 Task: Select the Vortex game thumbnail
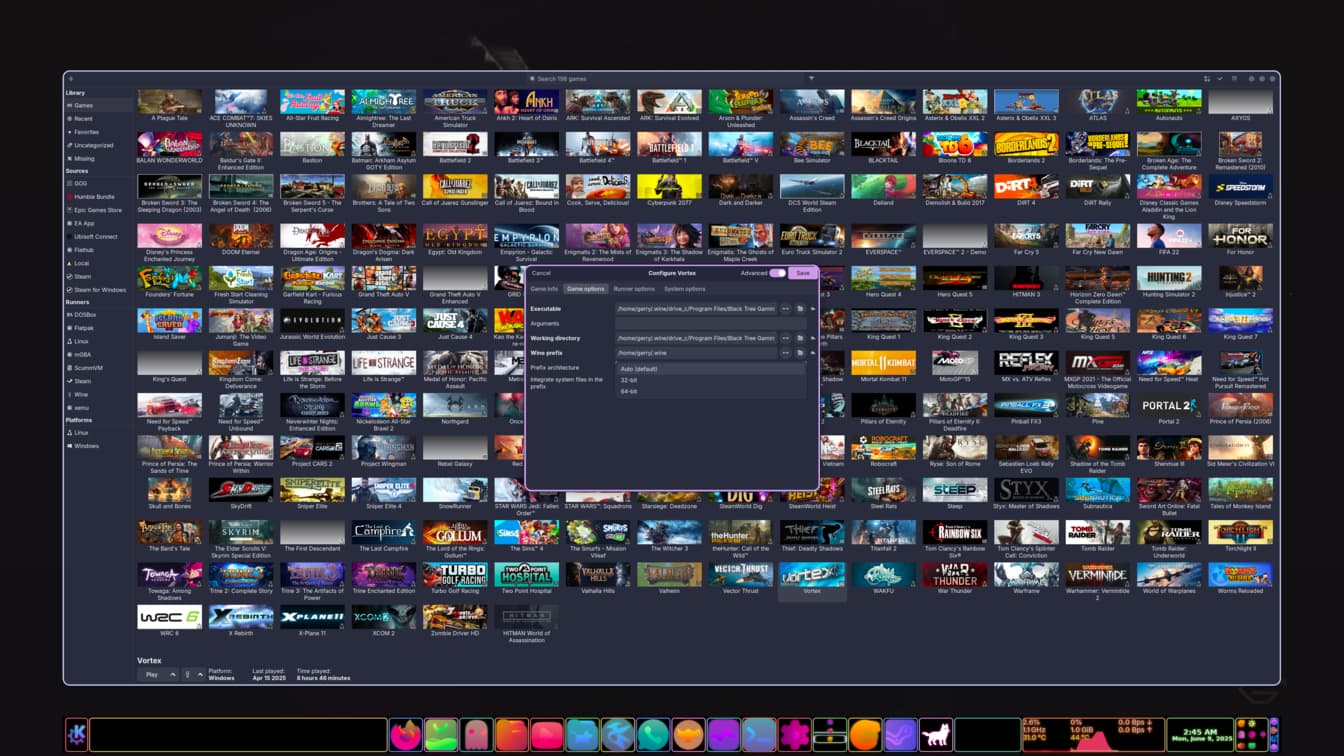coord(812,574)
